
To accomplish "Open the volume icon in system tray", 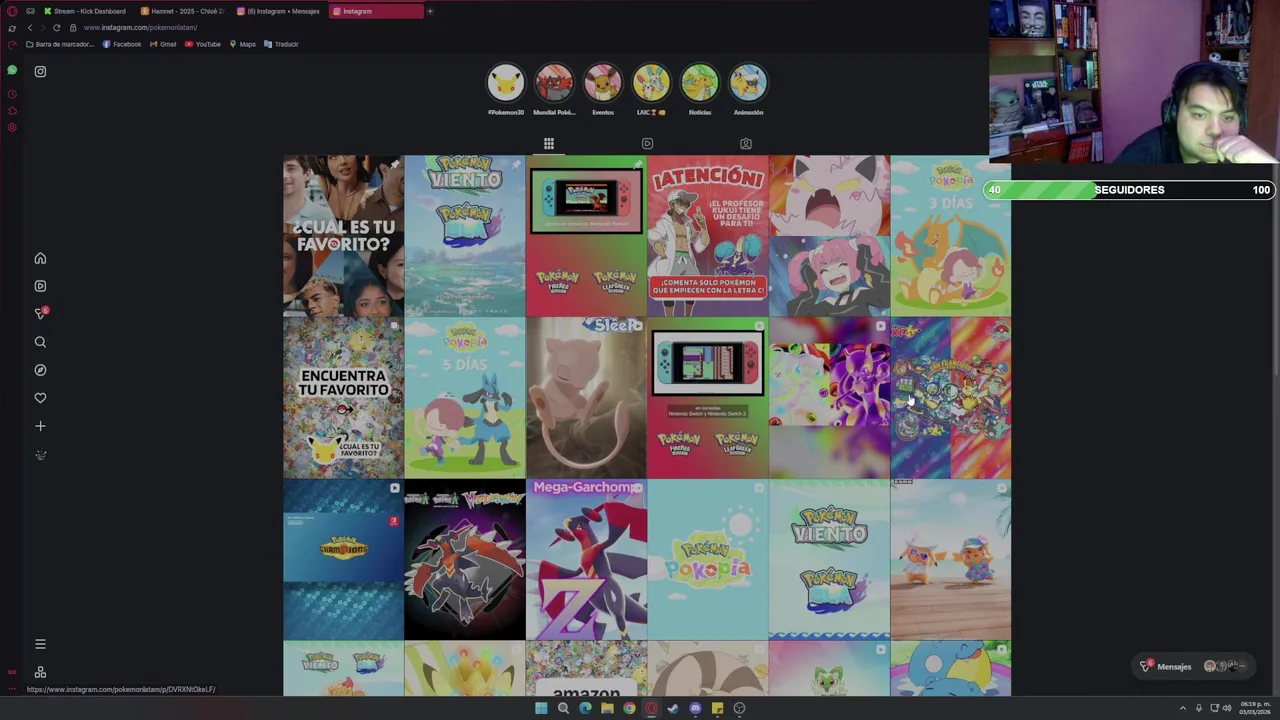I will tap(1228, 708).
